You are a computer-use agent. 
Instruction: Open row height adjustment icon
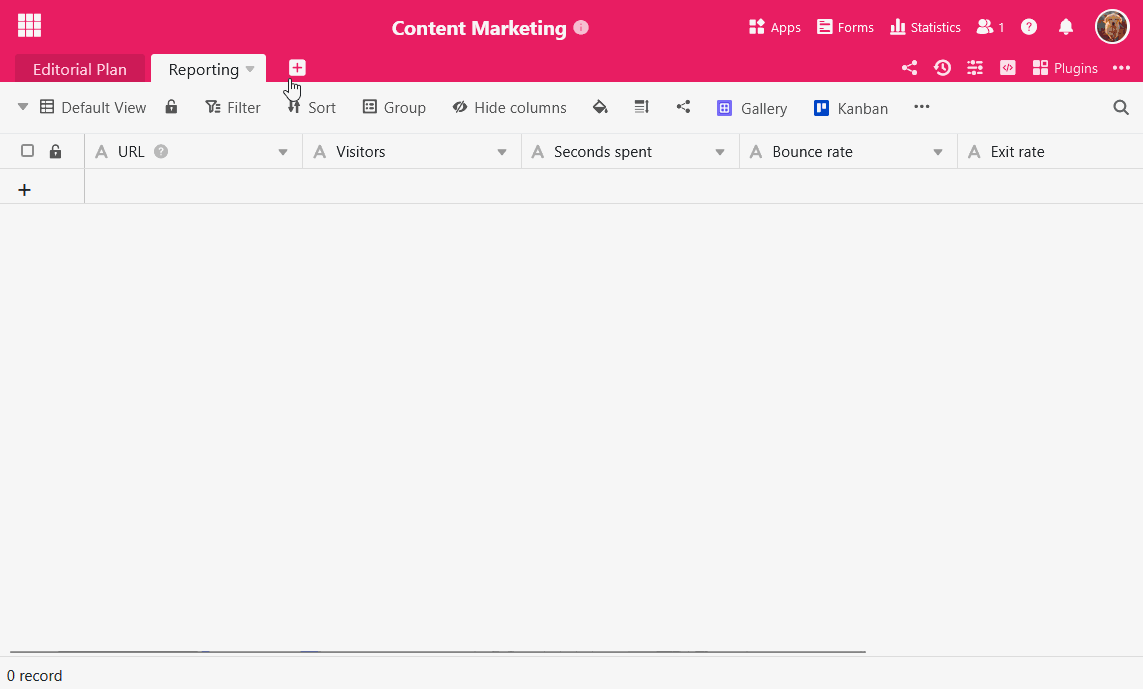coord(642,107)
